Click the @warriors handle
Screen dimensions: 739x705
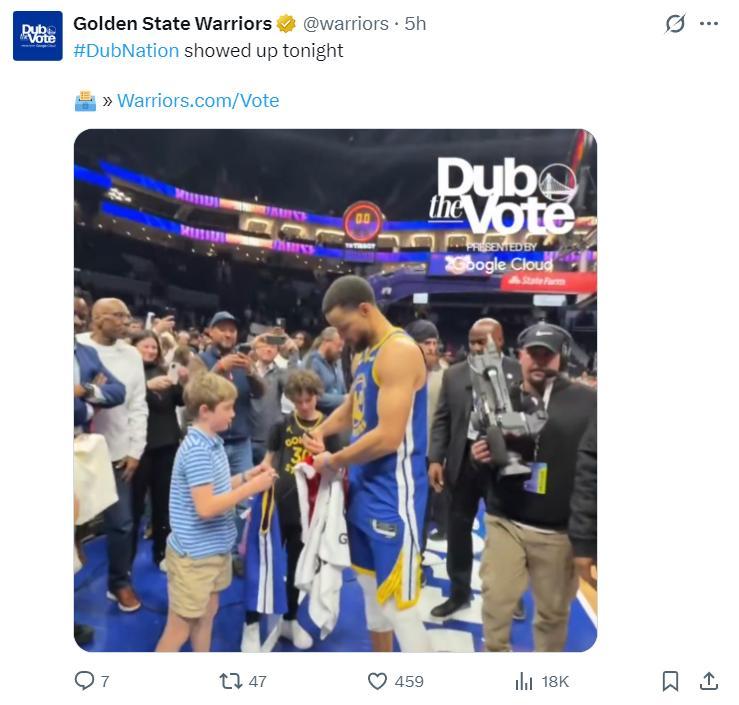[x=345, y=23]
